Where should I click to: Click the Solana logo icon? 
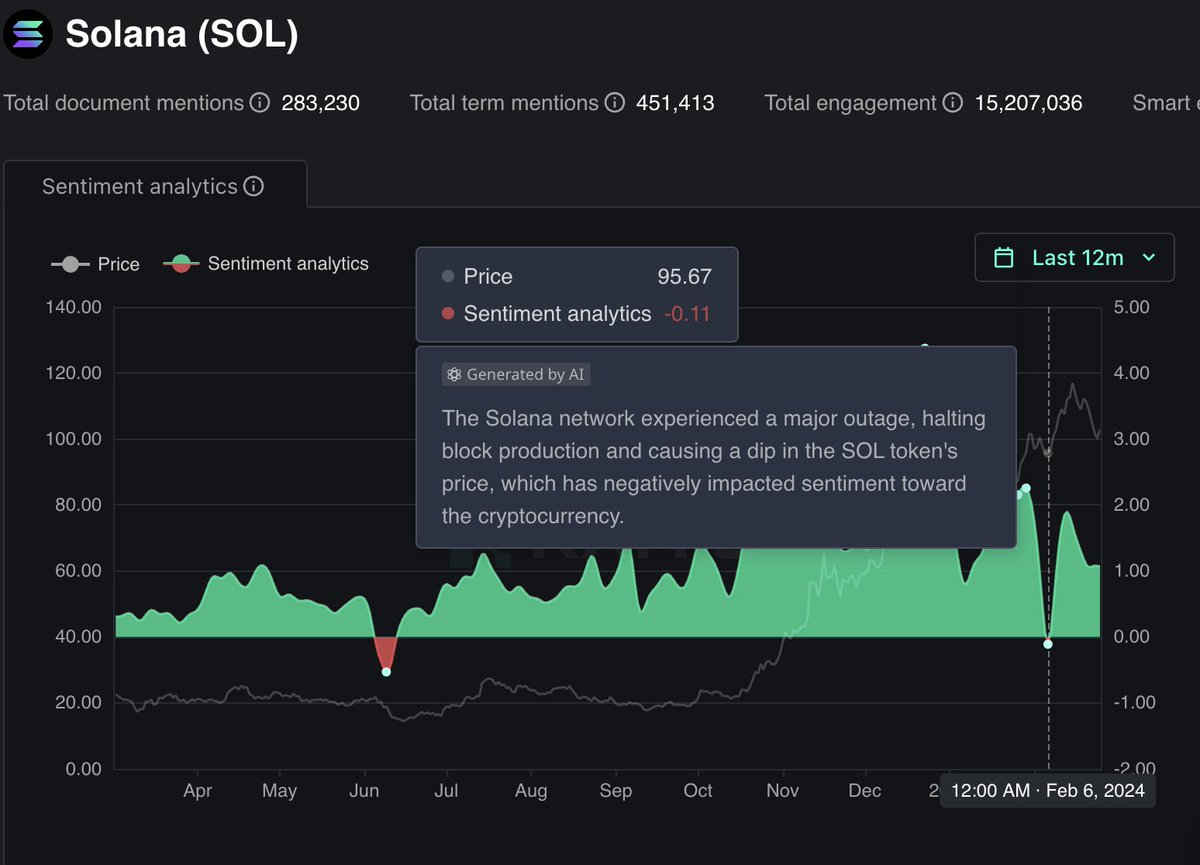click(28, 34)
